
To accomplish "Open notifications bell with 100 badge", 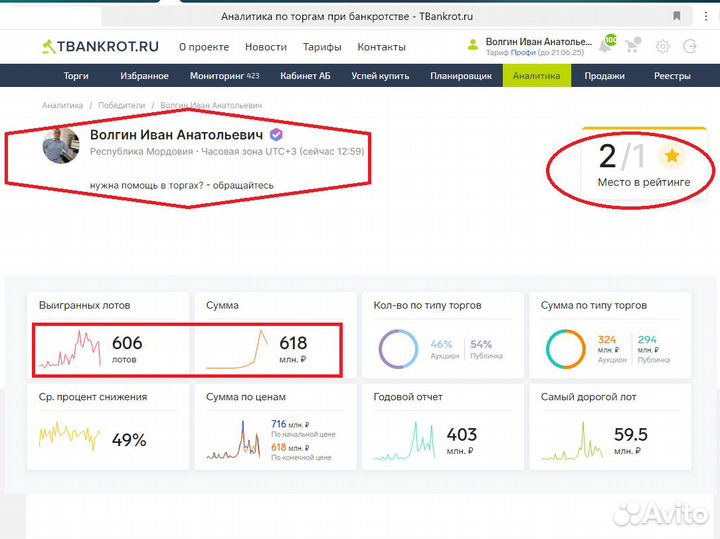I will click(606, 46).
